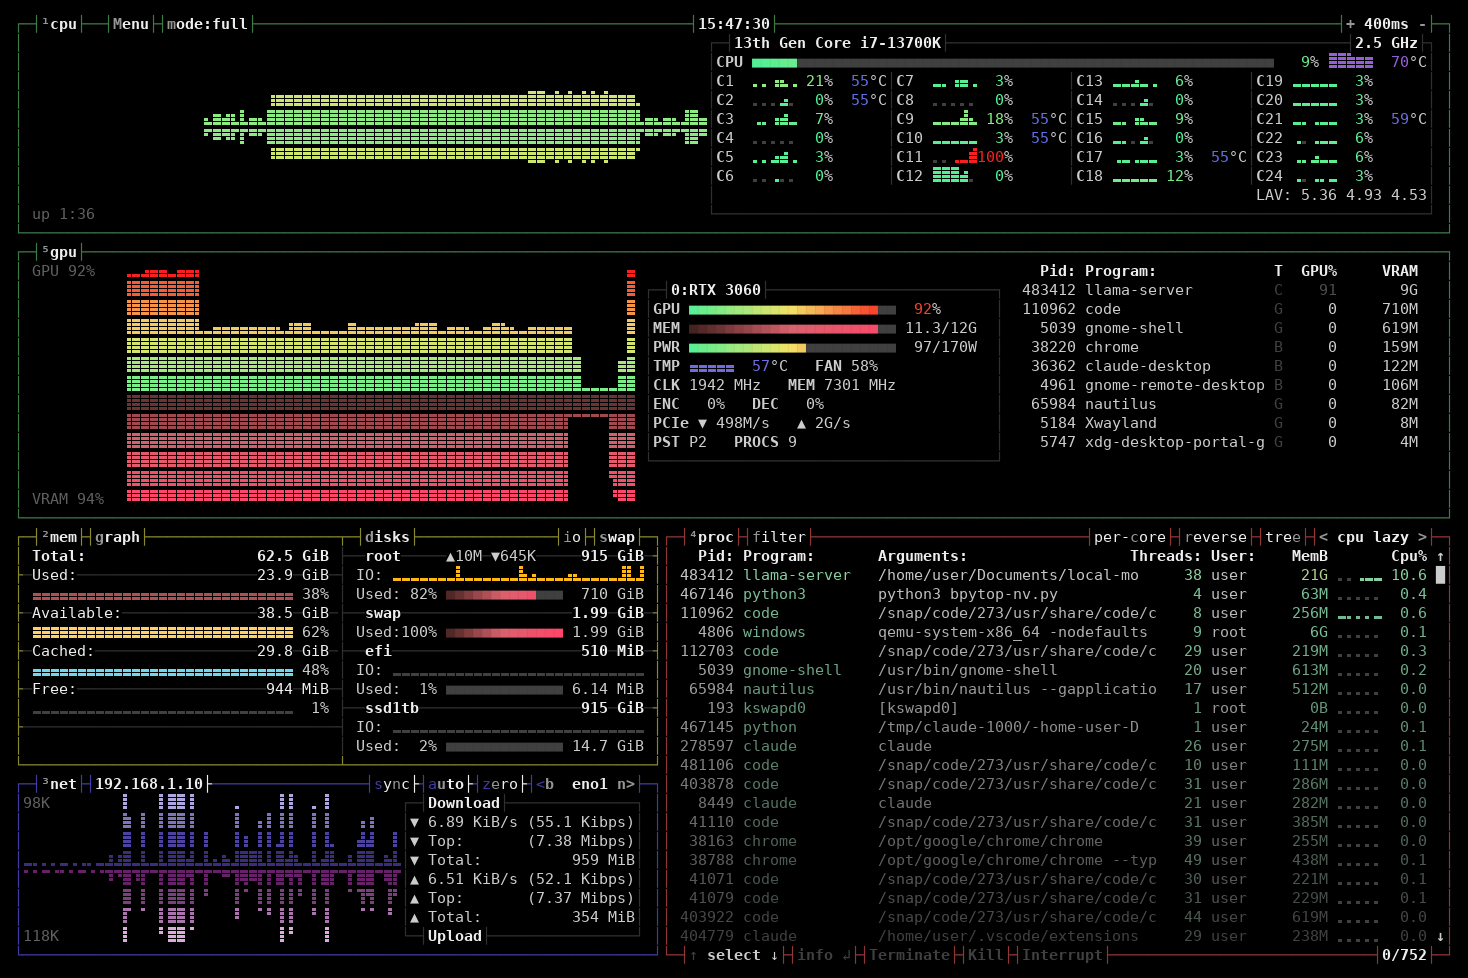This screenshot has height=978, width=1468.
Task: Click the down arrow below the process scrollbar
Action: [x=1440, y=936]
